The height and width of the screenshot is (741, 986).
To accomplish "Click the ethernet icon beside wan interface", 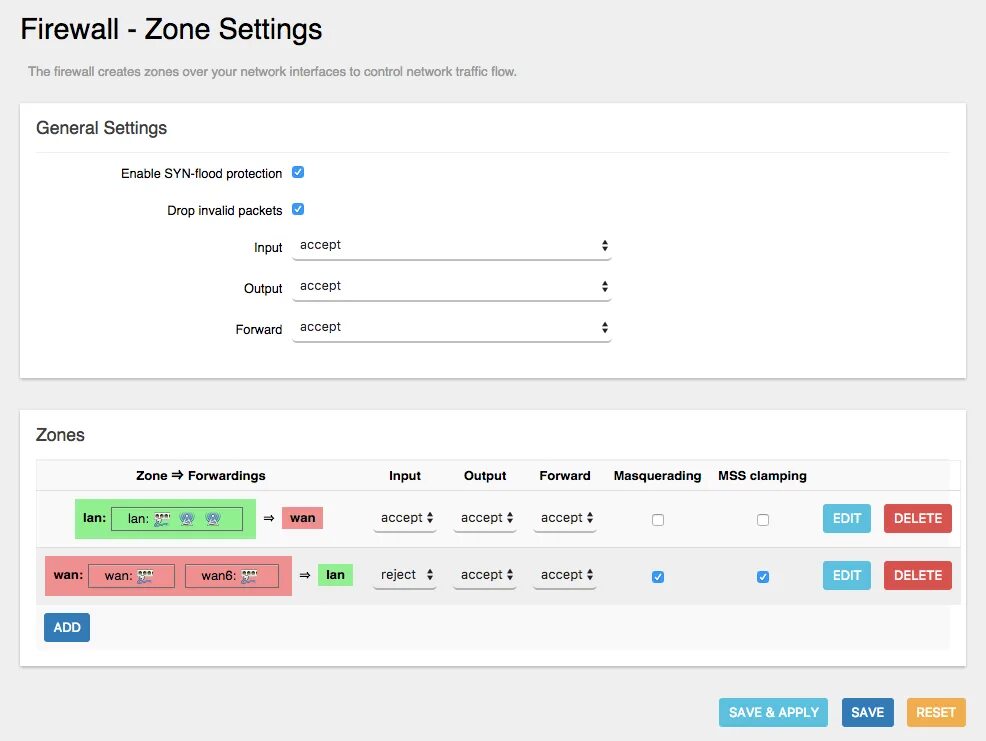I will coord(144,576).
